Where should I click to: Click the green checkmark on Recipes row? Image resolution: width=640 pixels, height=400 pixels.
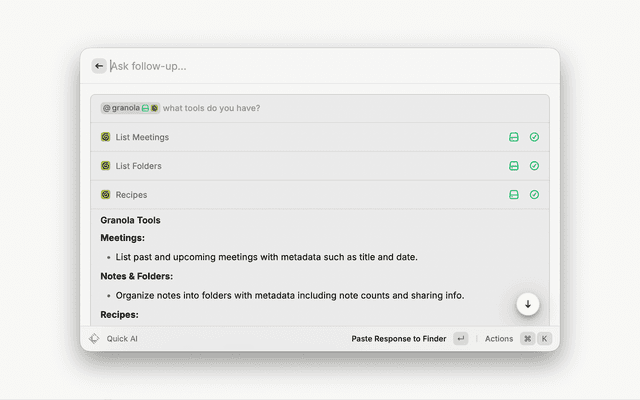coord(534,195)
